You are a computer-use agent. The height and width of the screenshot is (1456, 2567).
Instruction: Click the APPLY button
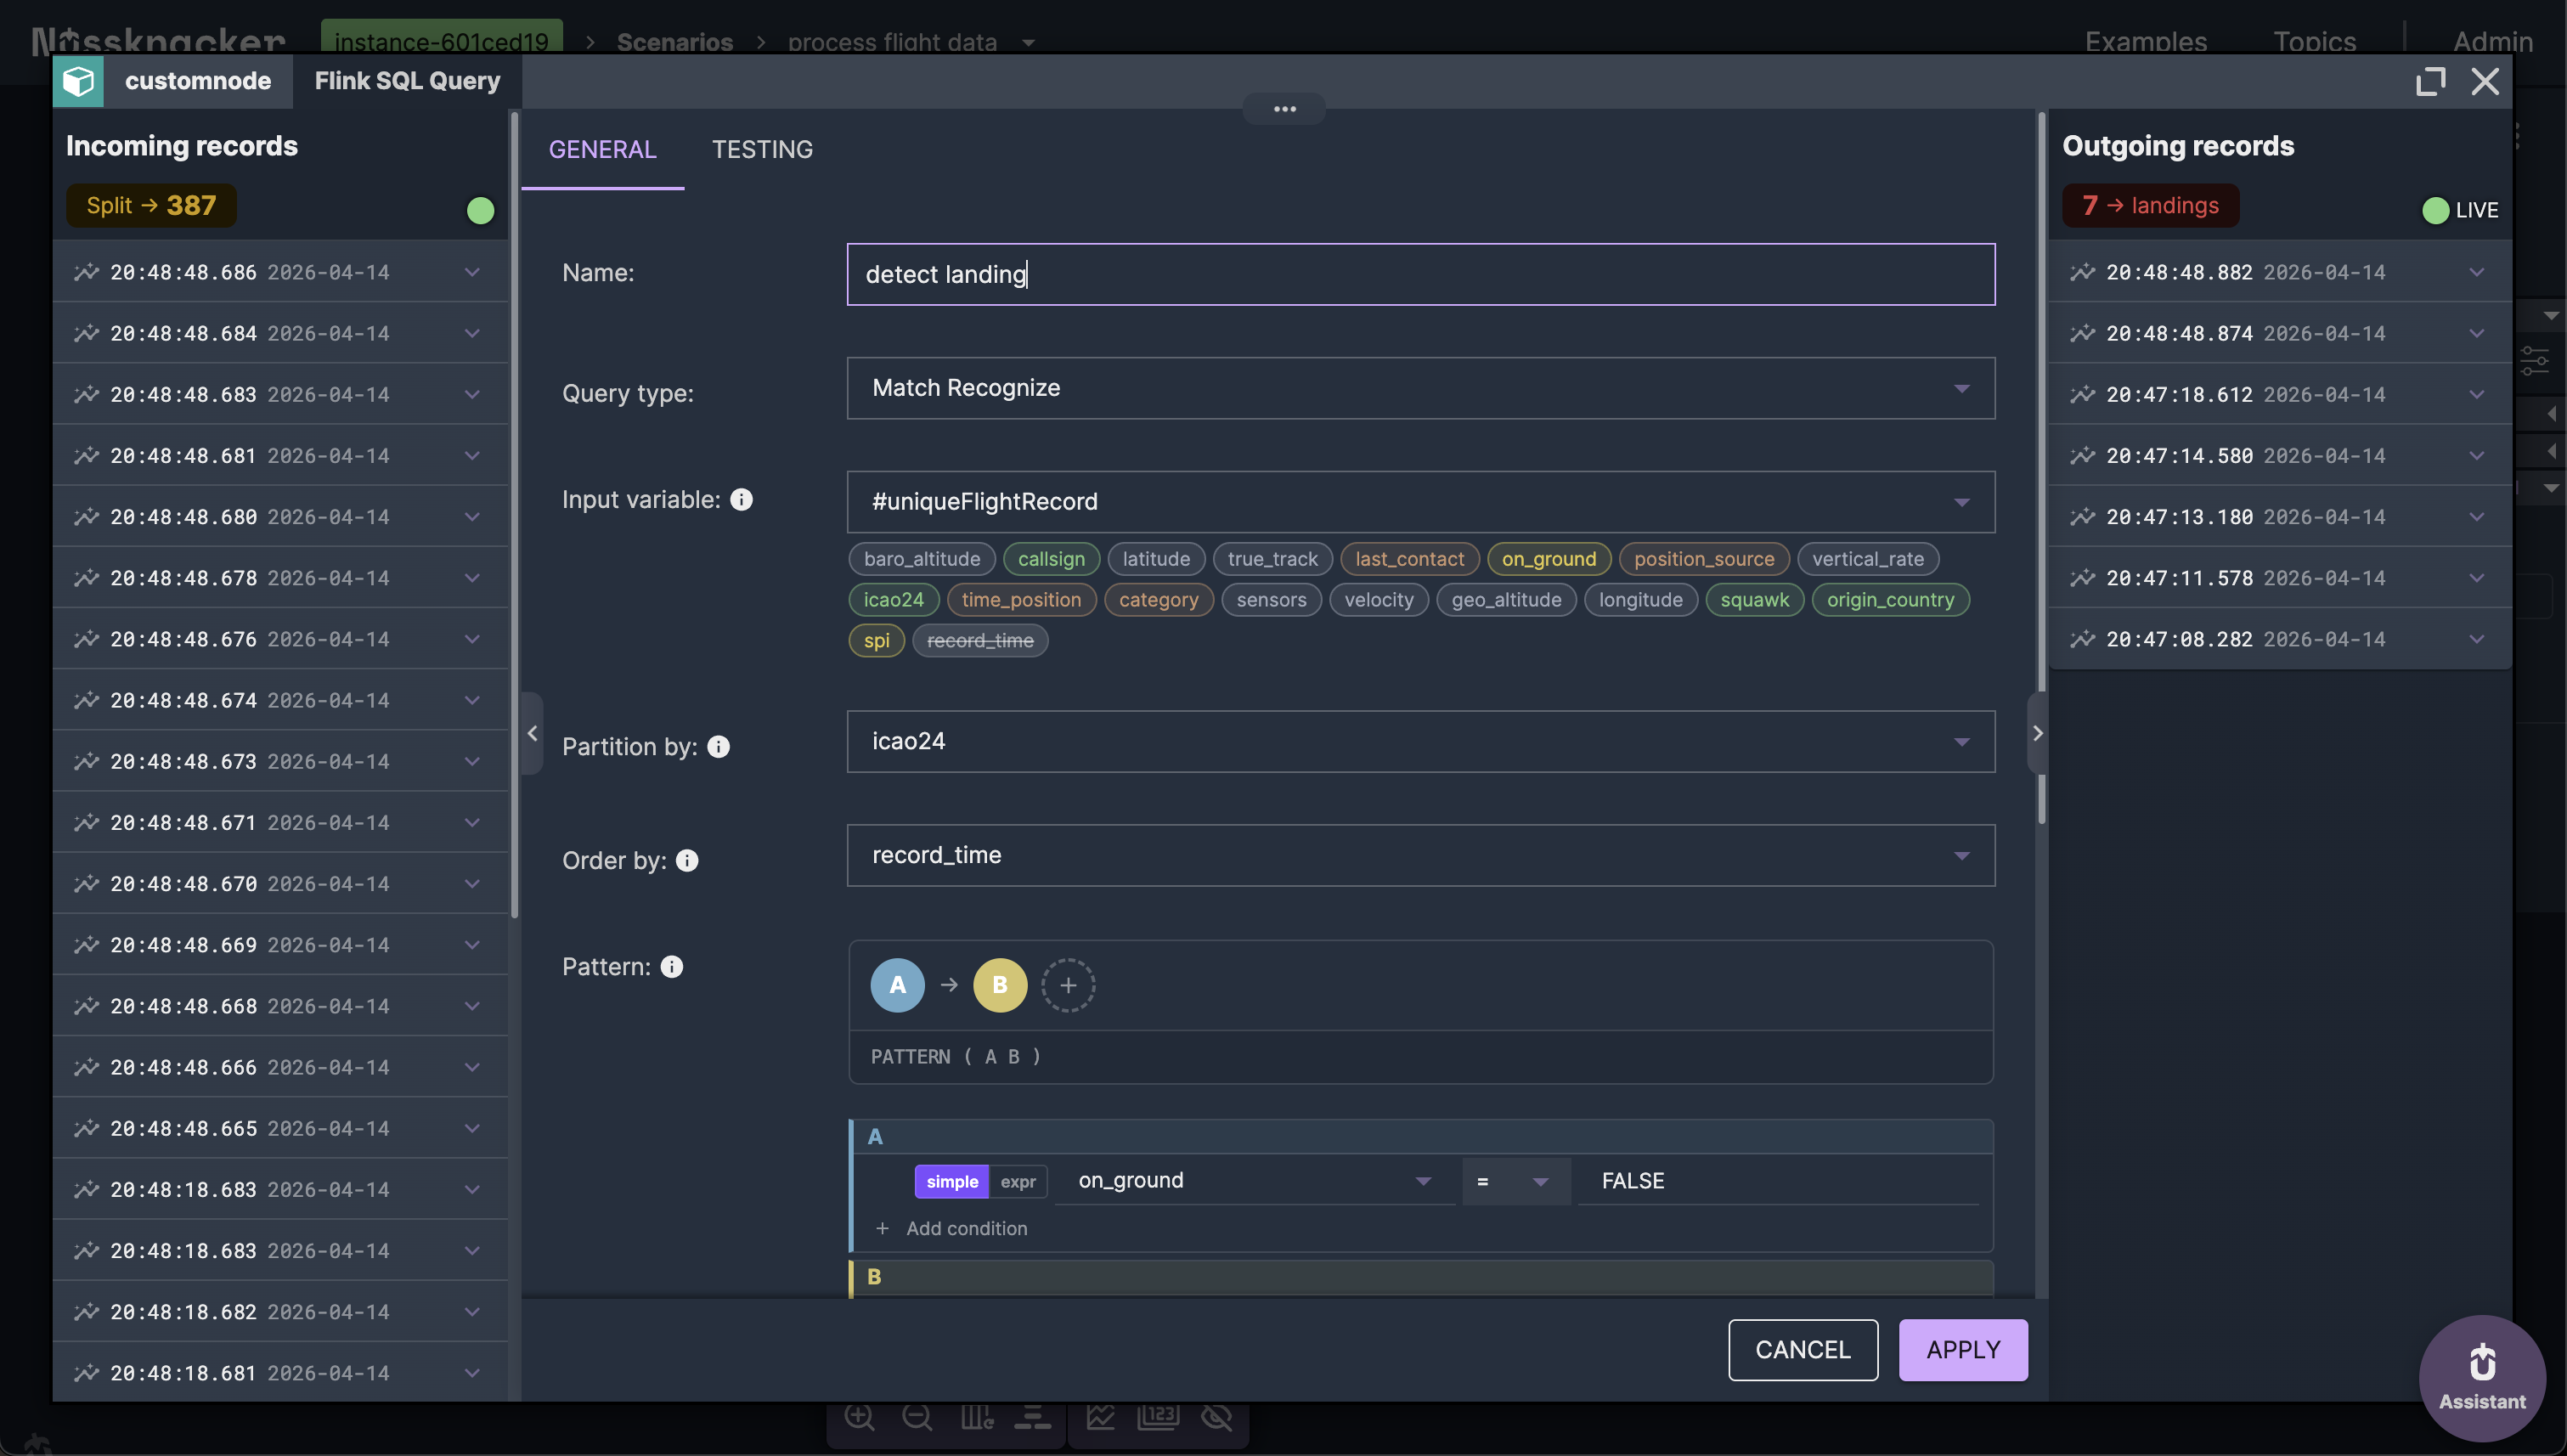[x=1962, y=1349]
